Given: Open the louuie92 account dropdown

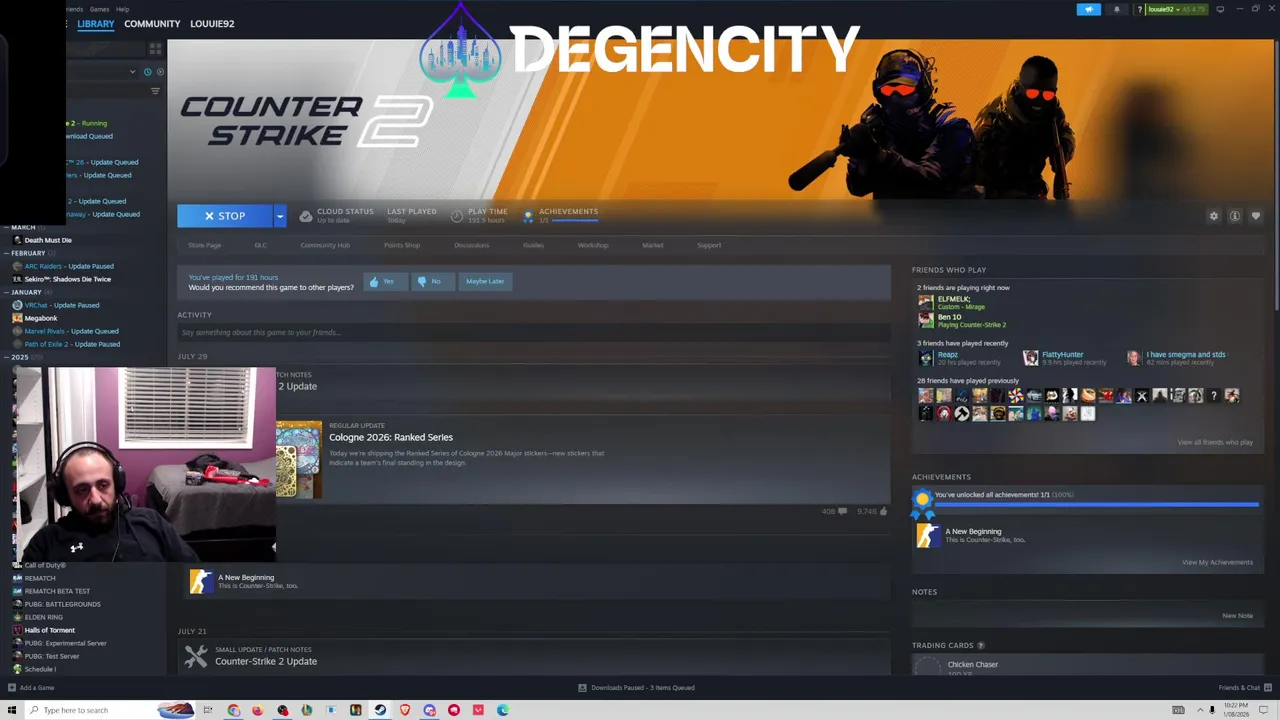Looking at the screenshot, I should click(1176, 9).
